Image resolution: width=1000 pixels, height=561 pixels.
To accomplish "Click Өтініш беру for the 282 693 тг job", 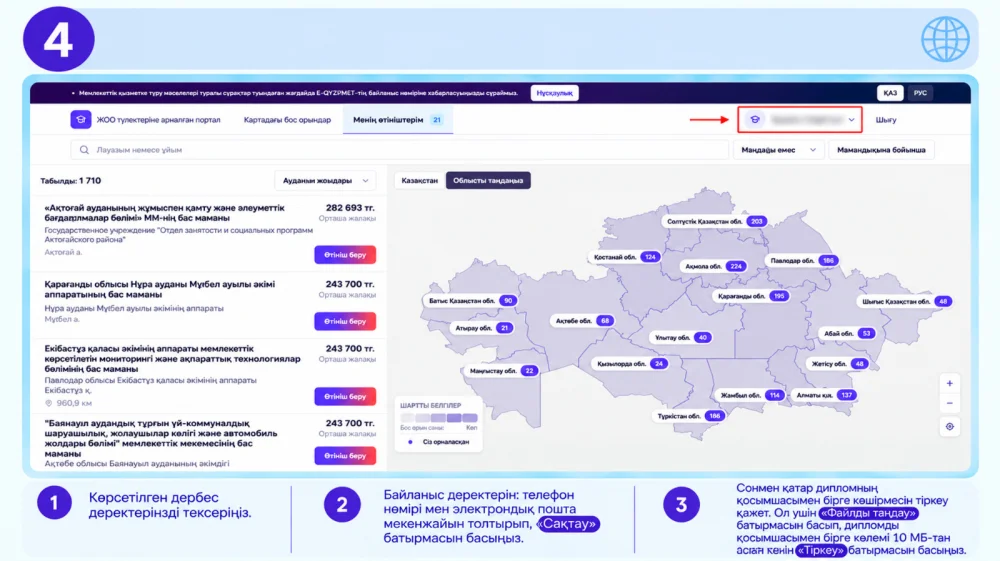I will click(x=345, y=254).
